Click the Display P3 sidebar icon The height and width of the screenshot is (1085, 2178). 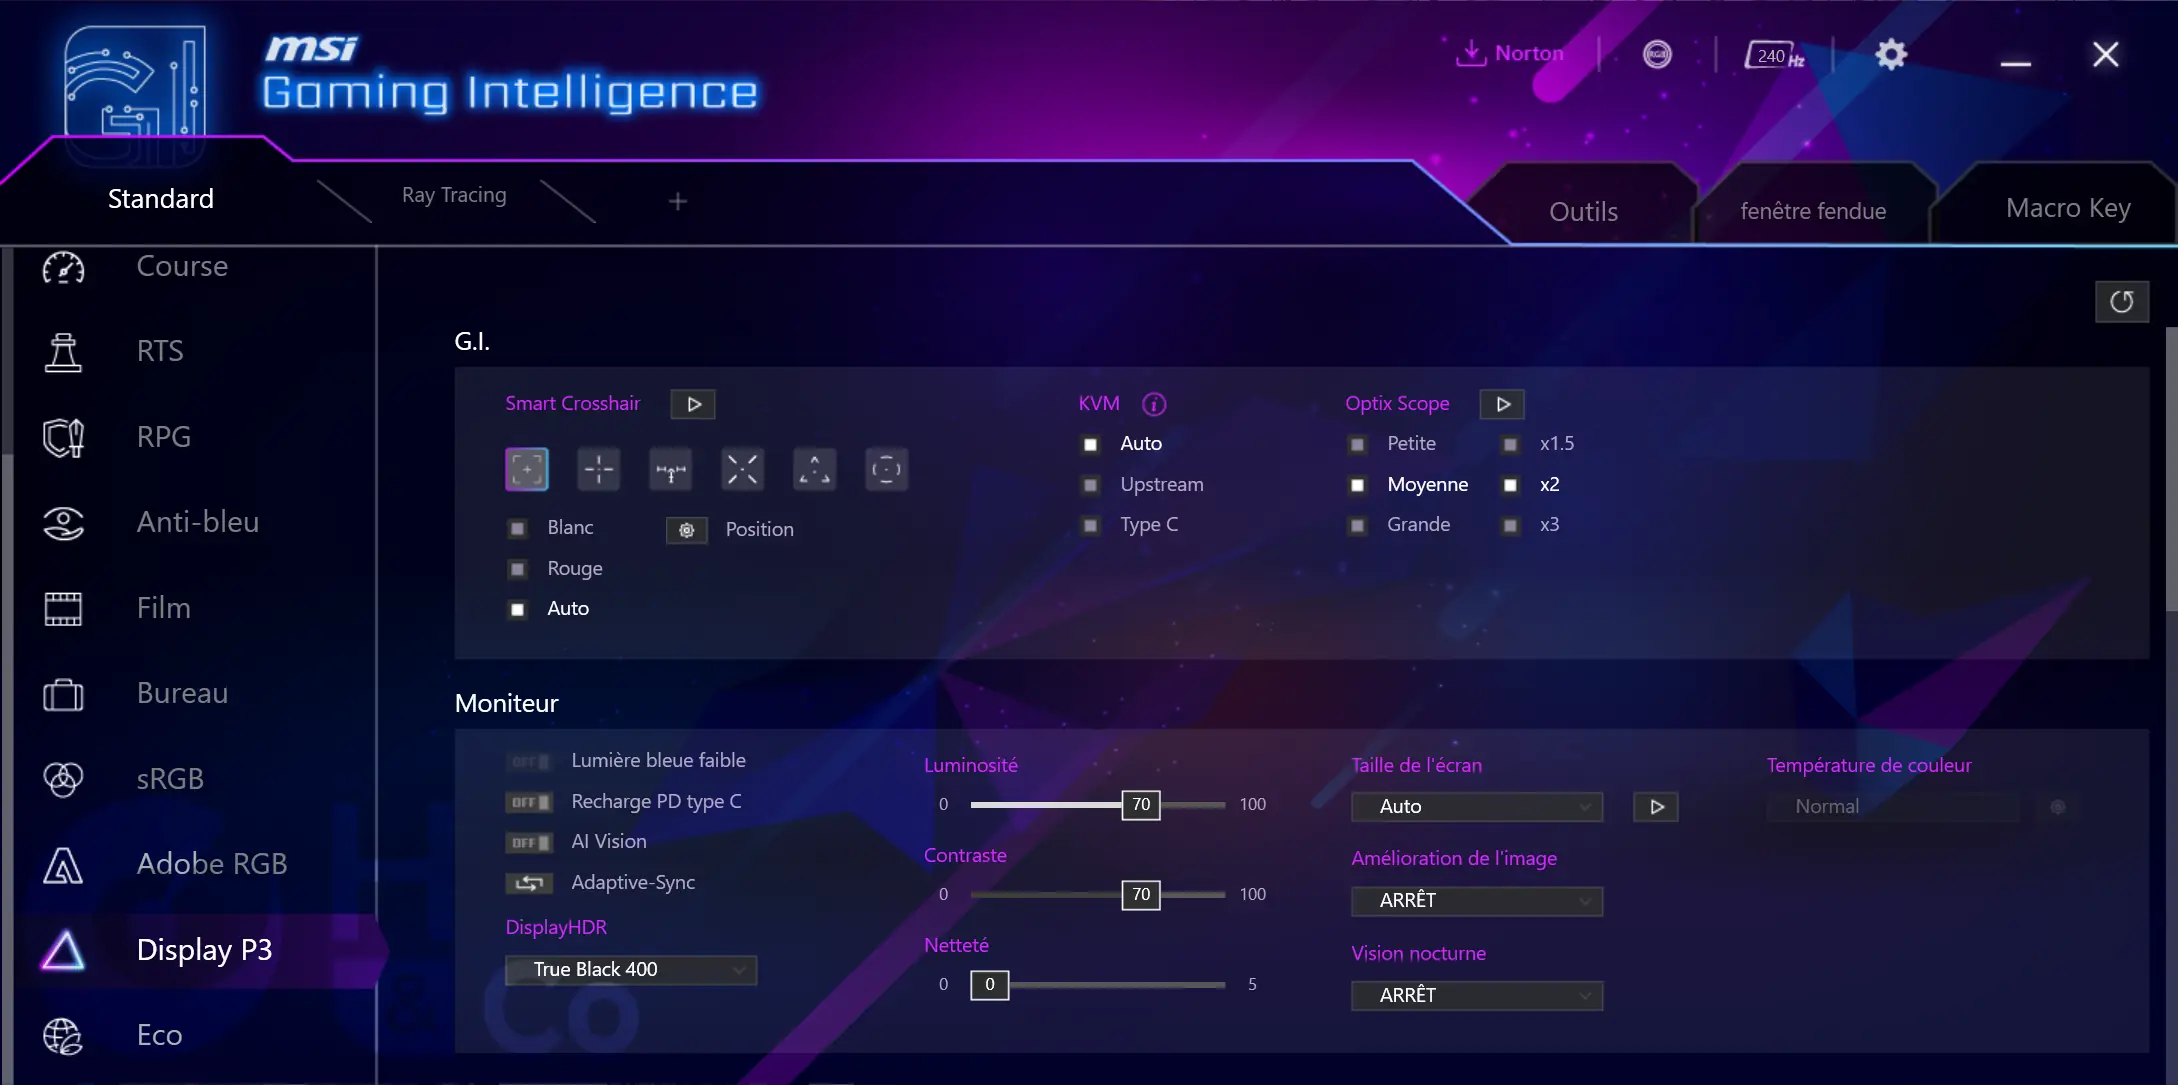(x=63, y=947)
